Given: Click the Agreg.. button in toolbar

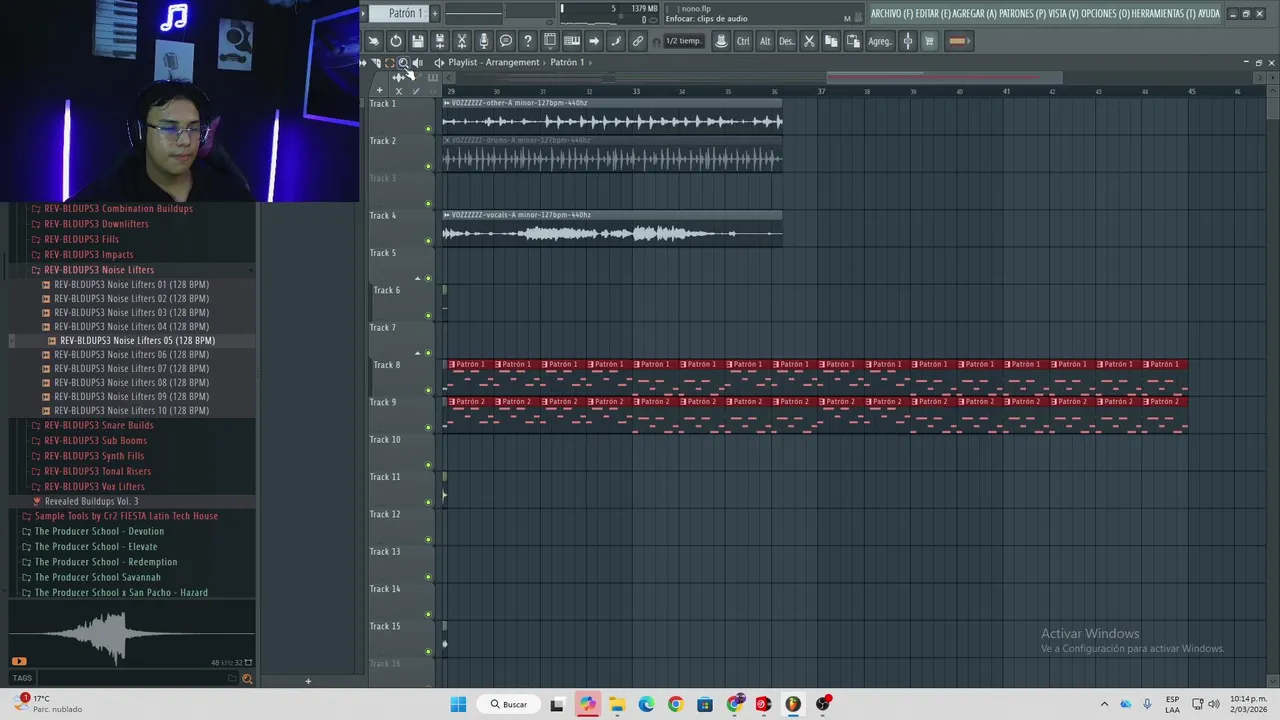Looking at the screenshot, I should [880, 41].
